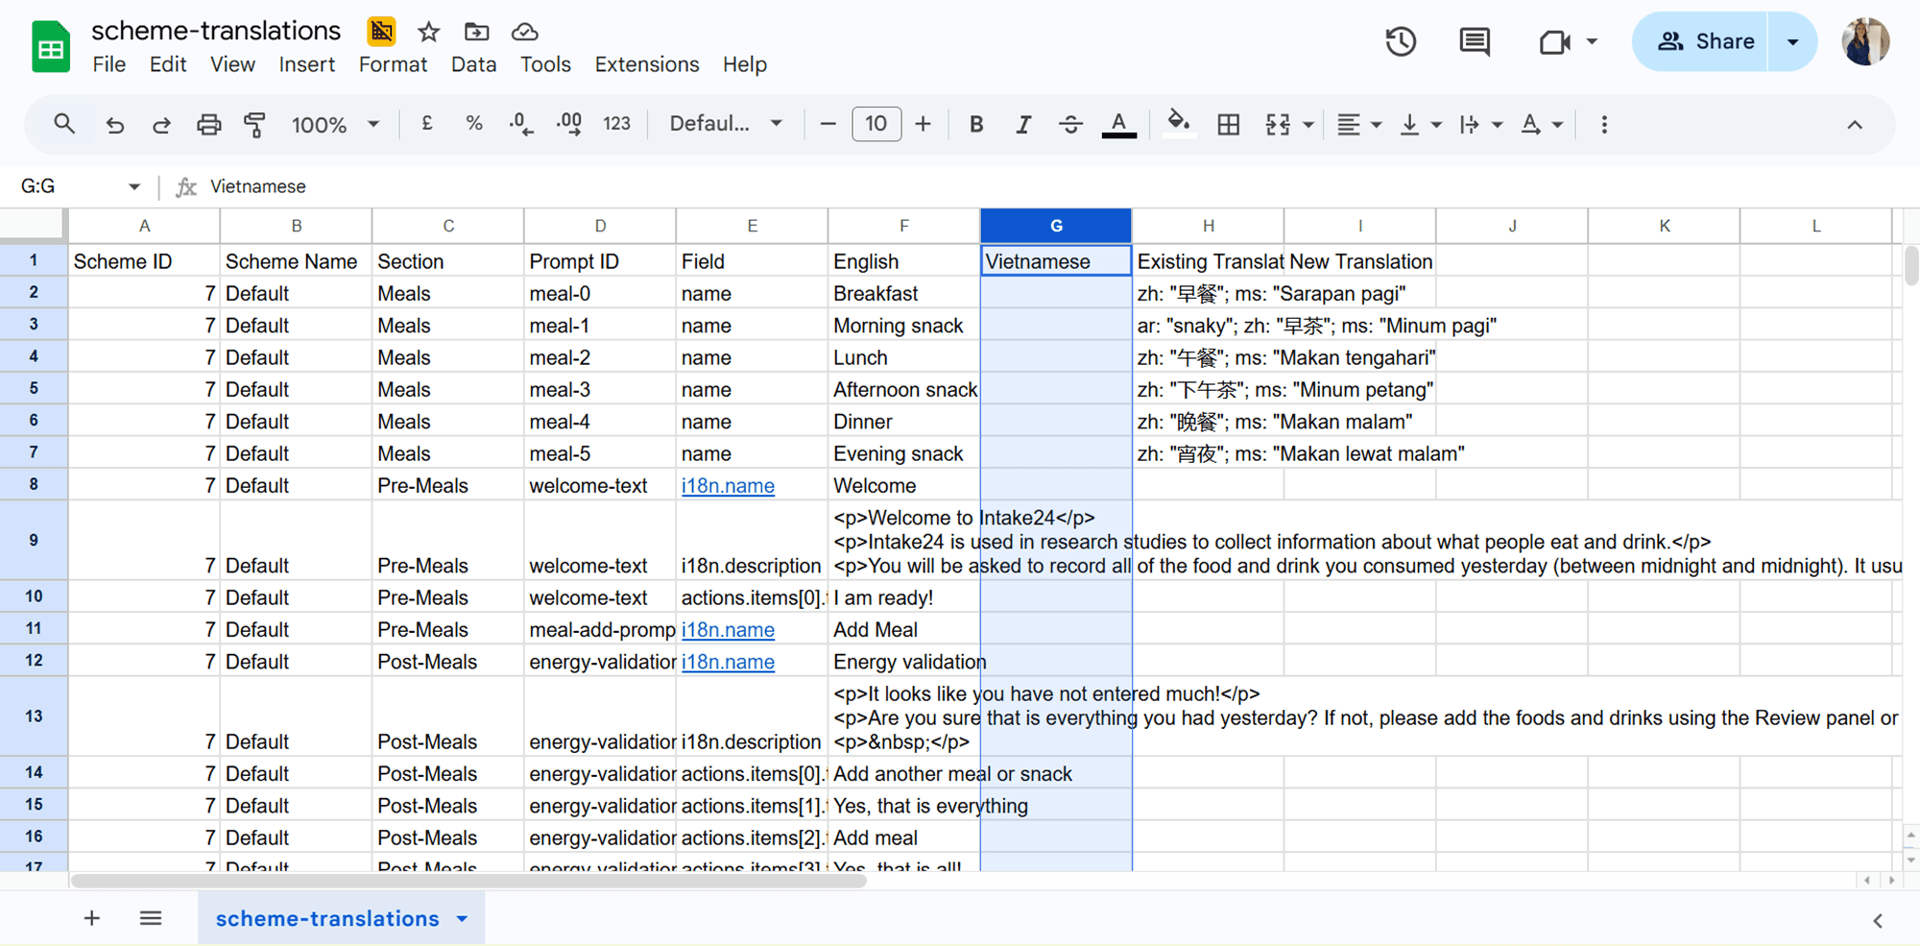Screen dimensions: 1920x946
Task: Open i18n.name link in row 8
Action: (x=728, y=486)
